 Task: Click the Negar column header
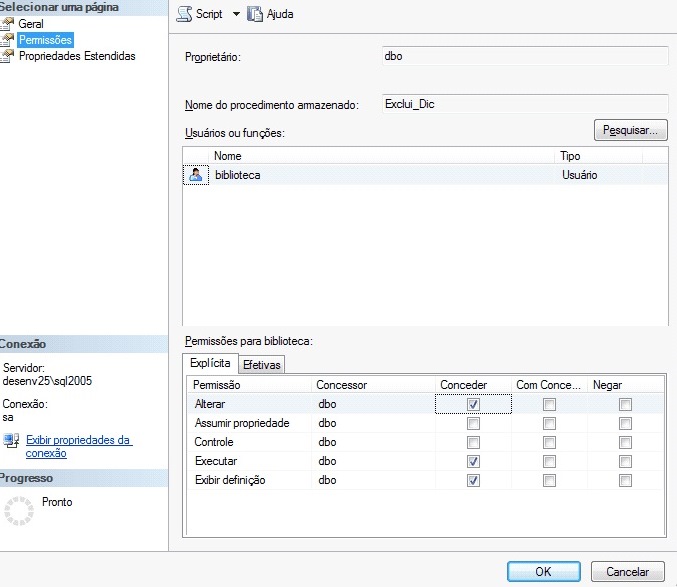tap(625, 385)
